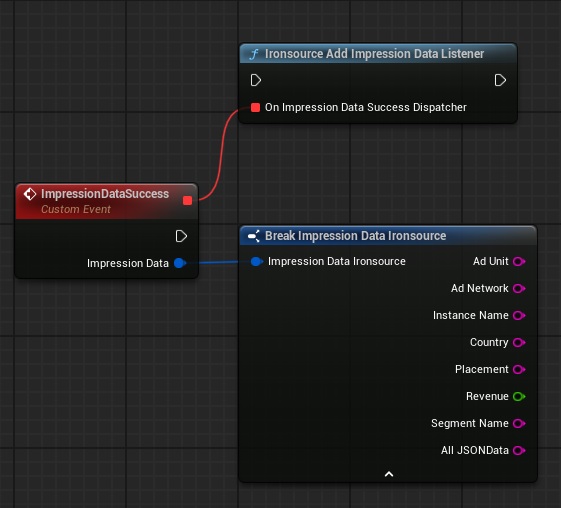Image resolution: width=561 pixels, height=508 pixels.
Task: Click the red delegate pin on ImpressionDataSuccess event
Action: coord(187,201)
